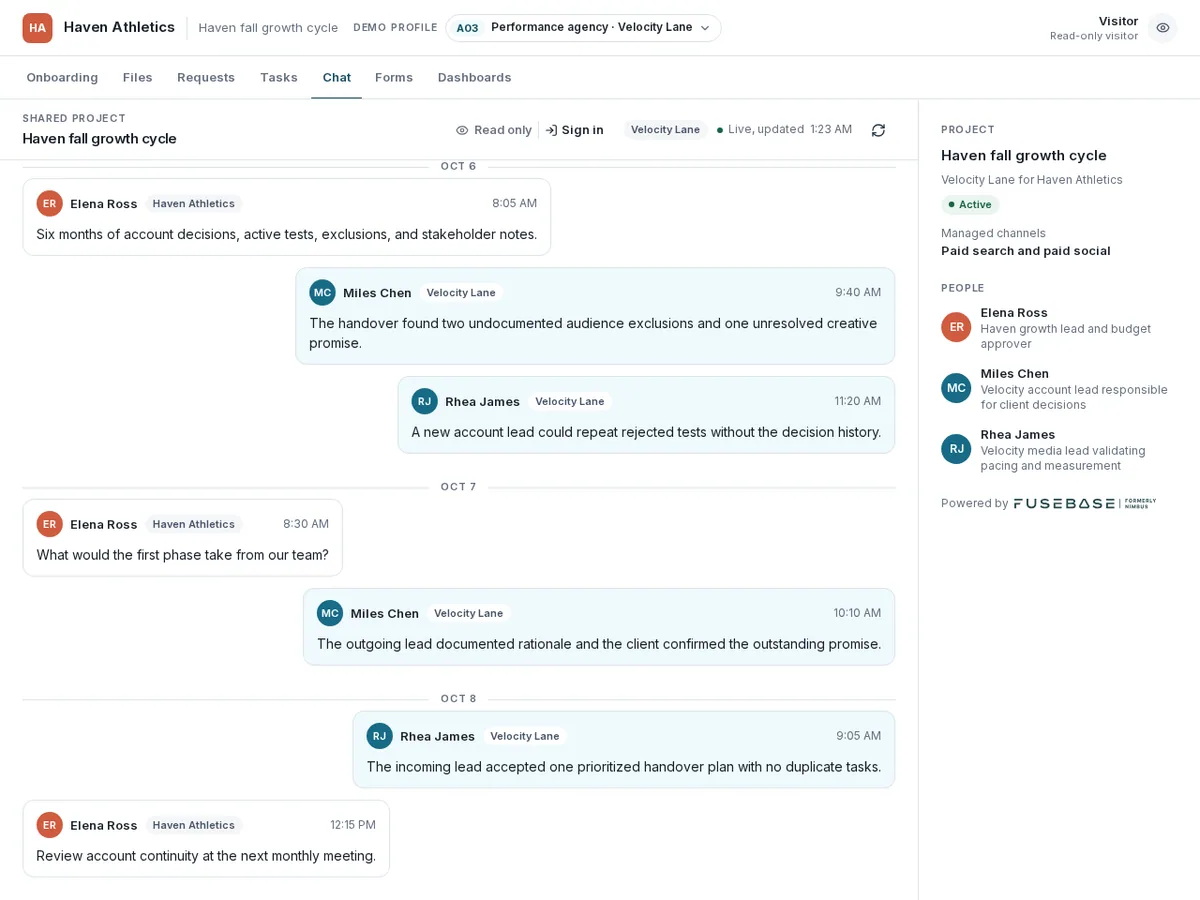Go to the Tasks tab
Screen dimensions: 1200x900
pos(279,77)
